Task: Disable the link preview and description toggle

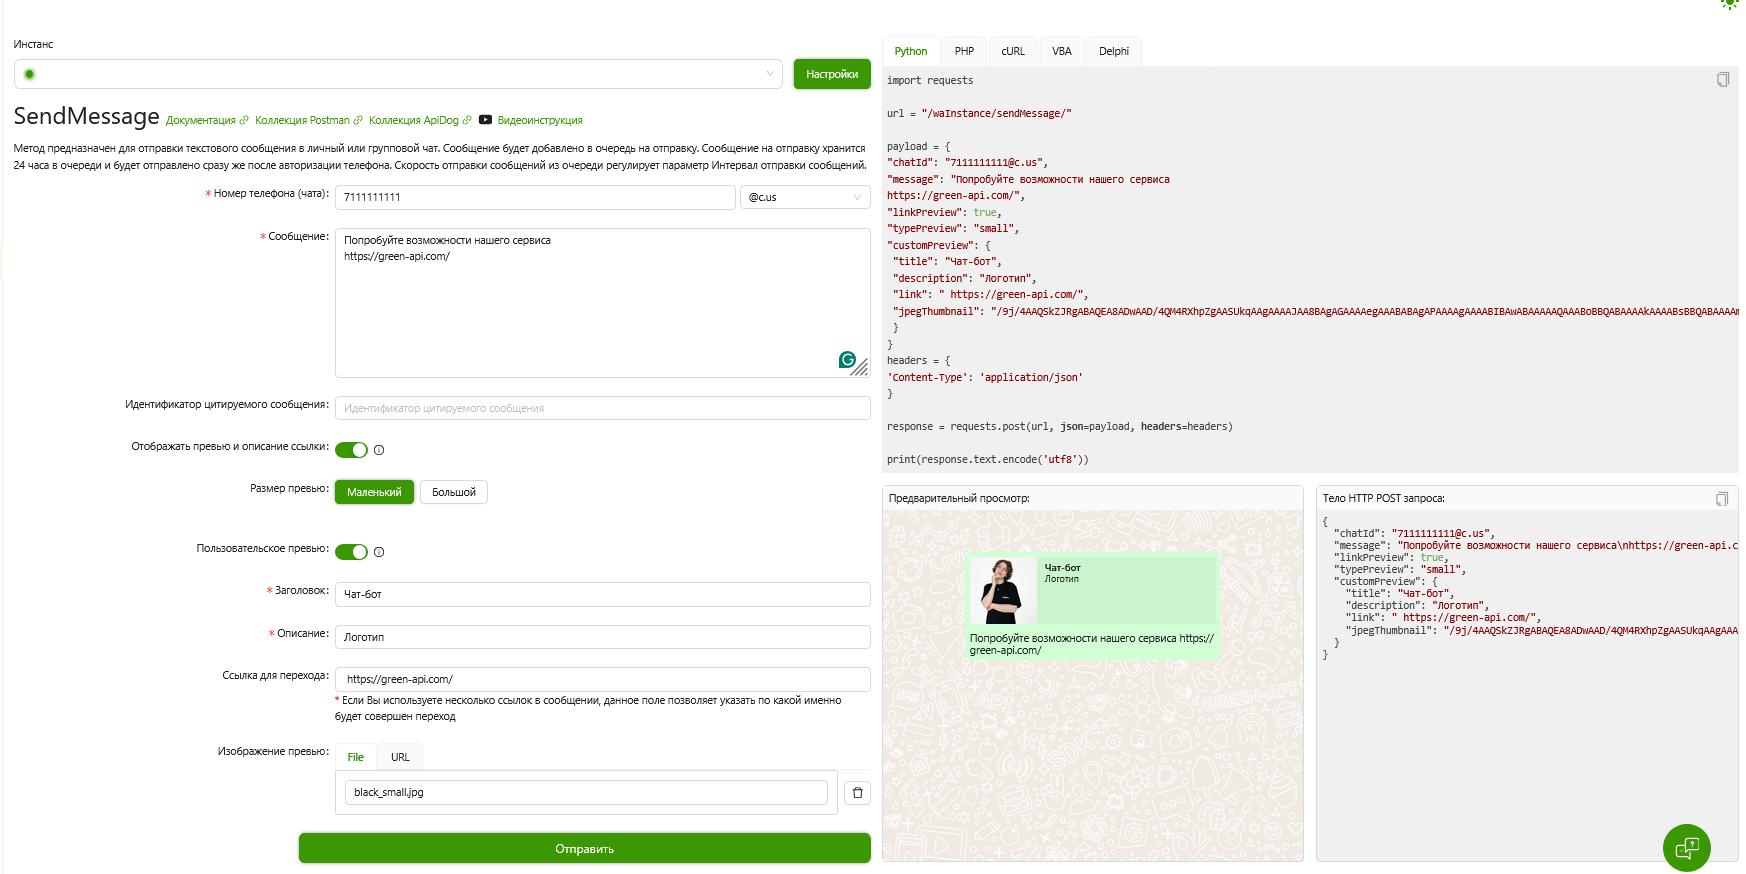Action: (x=351, y=450)
